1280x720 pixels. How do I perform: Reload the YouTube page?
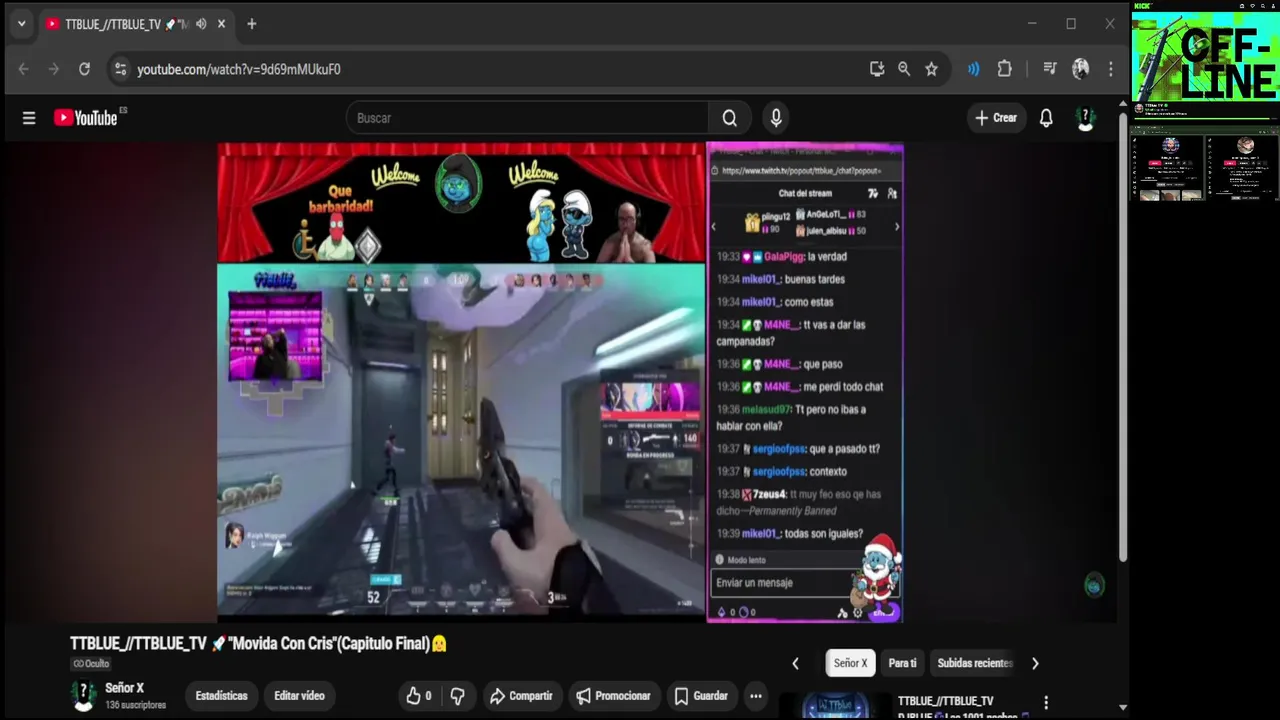click(x=84, y=69)
